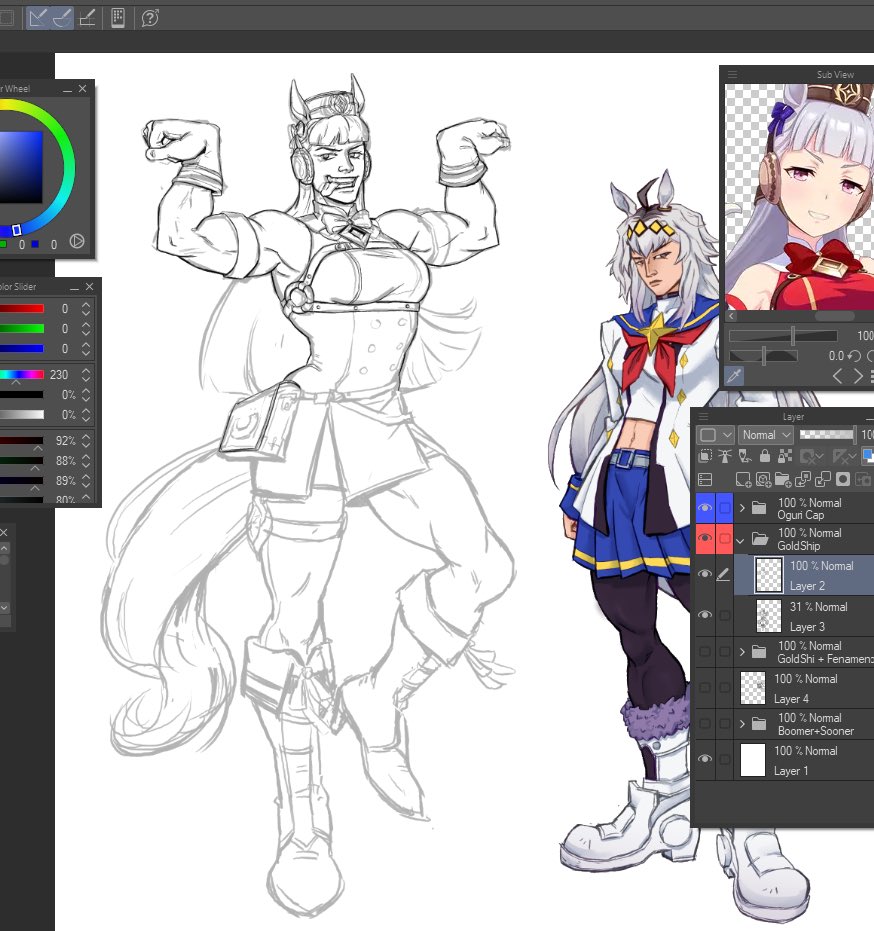Viewport: 874px width, 931px height.
Task: Toggle visibility of Layer 2
Action: click(705, 574)
